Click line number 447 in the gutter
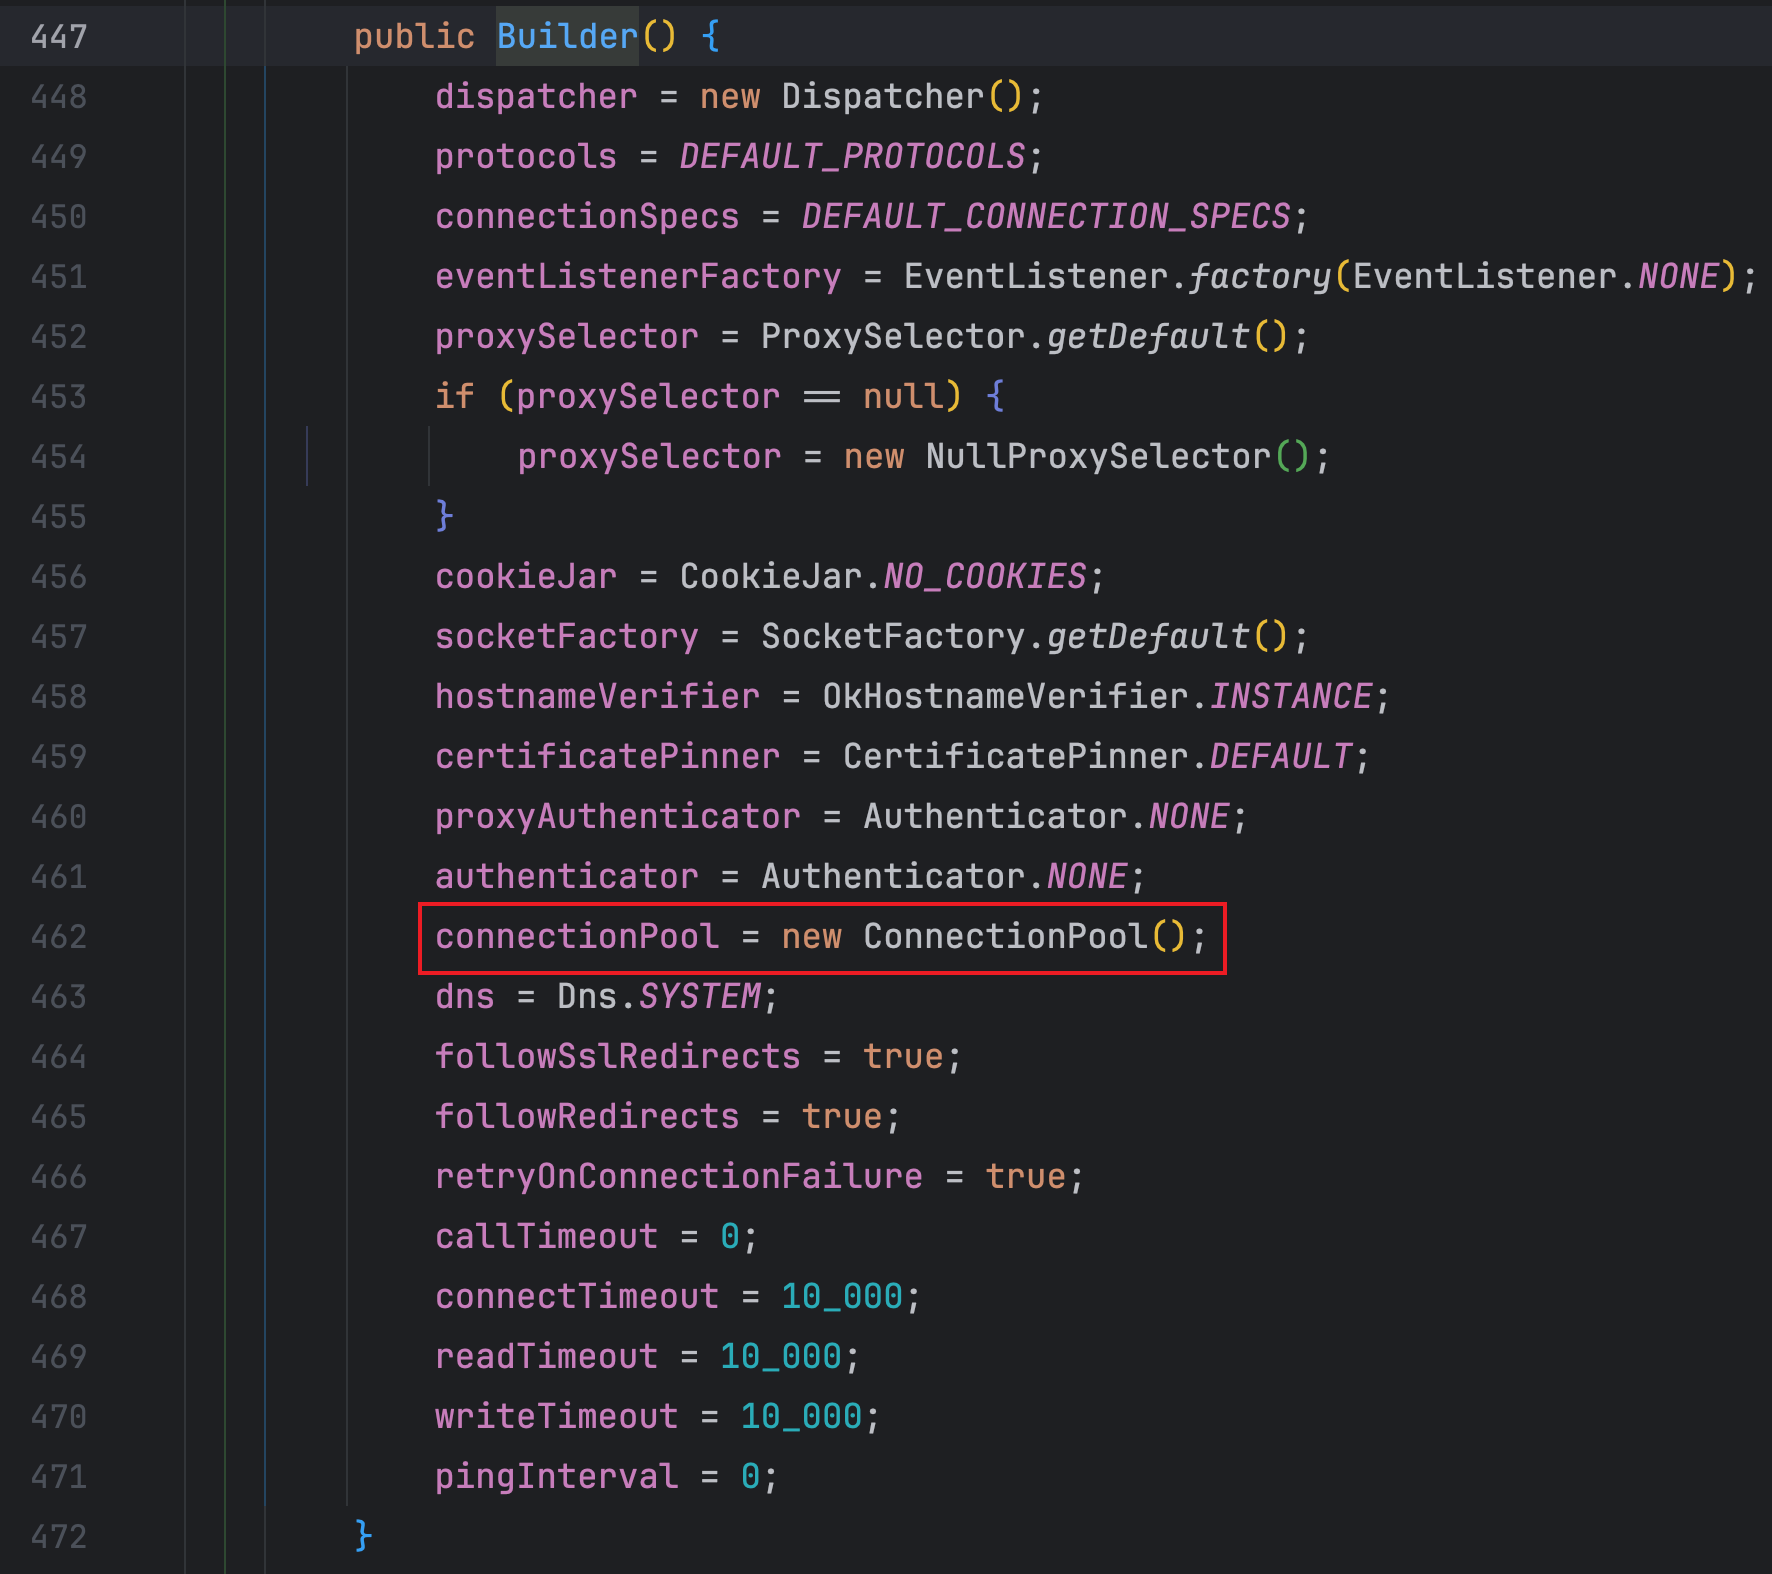The image size is (1772, 1574). tap(59, 37)
